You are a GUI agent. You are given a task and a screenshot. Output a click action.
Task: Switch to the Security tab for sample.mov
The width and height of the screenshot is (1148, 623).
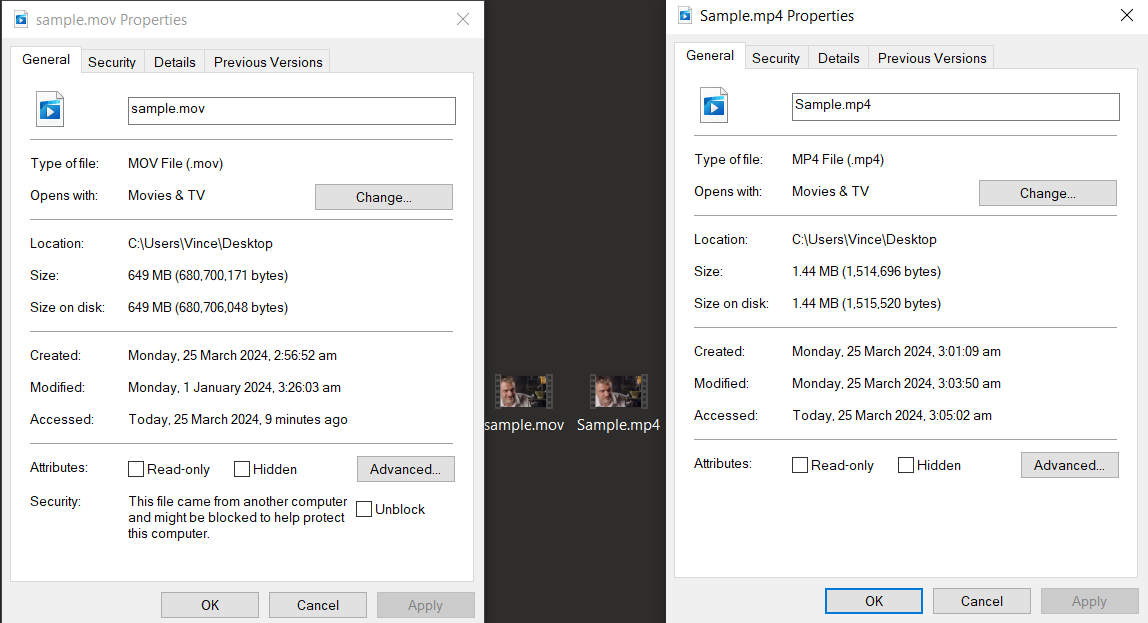click(x=112, y=61)
